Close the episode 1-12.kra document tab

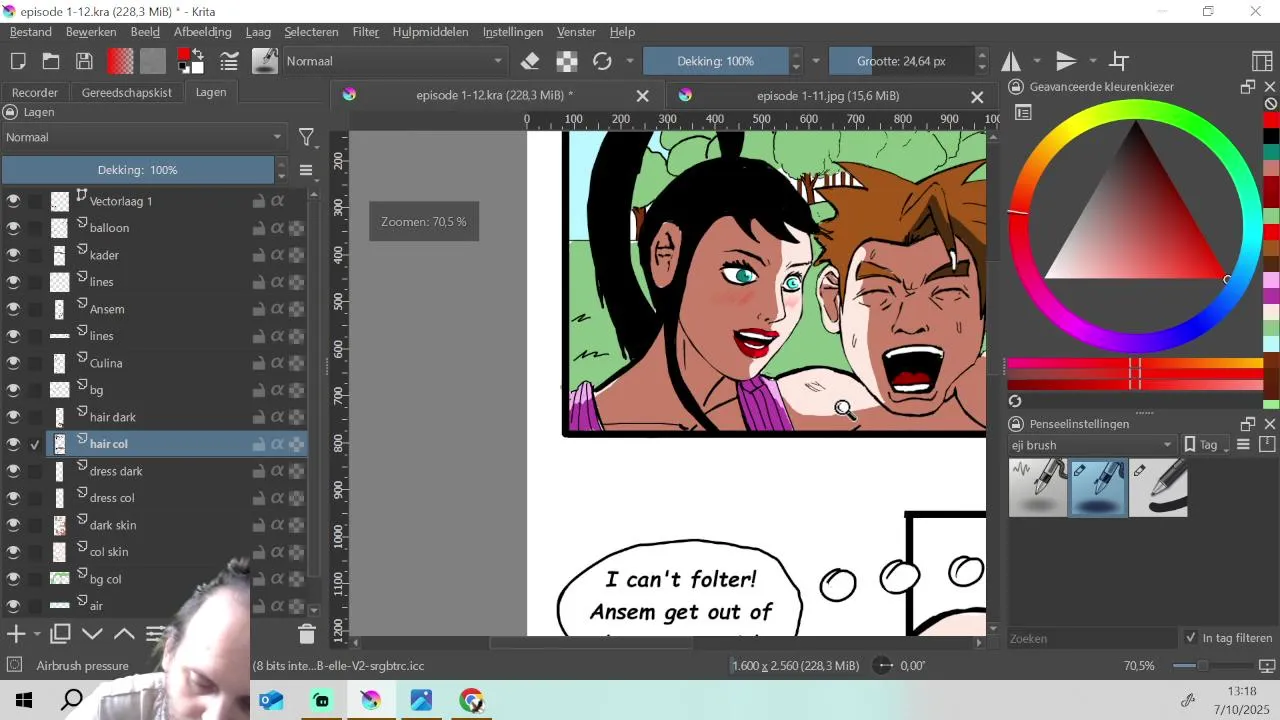(x=643, y=96)
